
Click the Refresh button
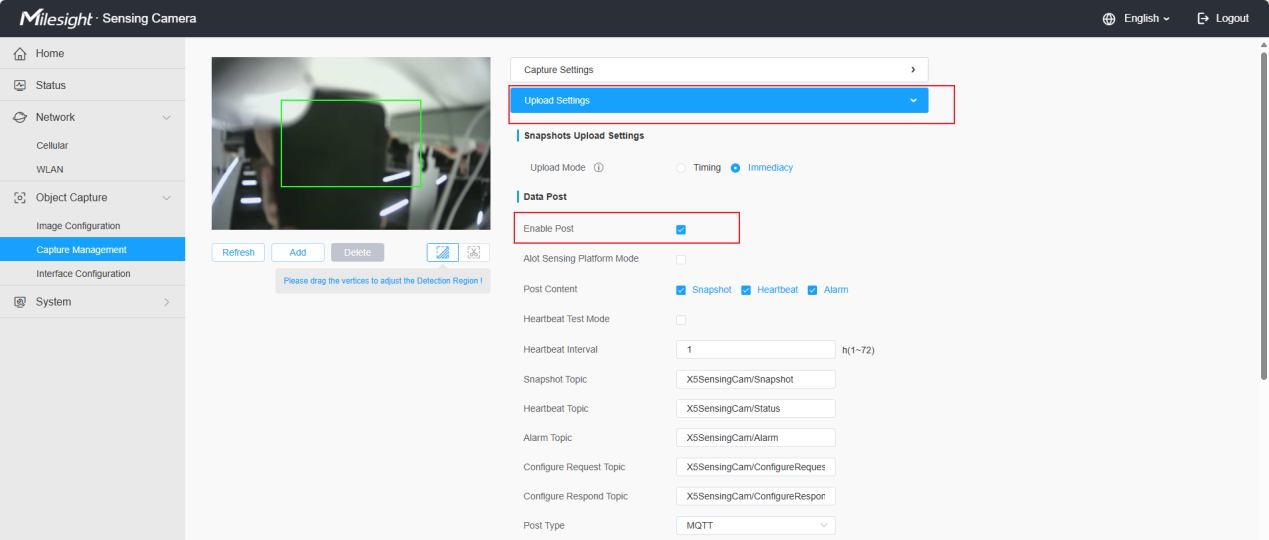238,253
